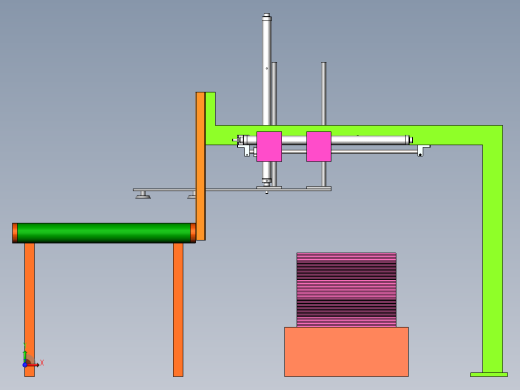Click the red X axis of triad
The height and width of the screenshot is (390, 520).
[x=33, y=365]
